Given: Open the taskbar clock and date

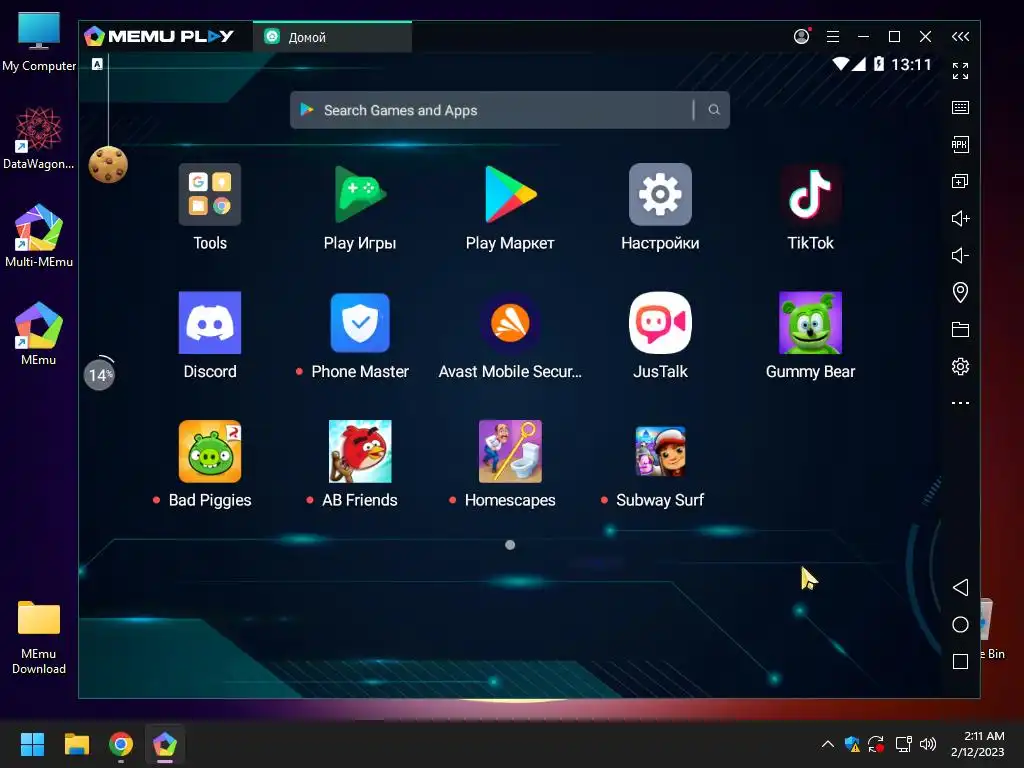Looking at the screenshot, I should click(x=977, y=744).
